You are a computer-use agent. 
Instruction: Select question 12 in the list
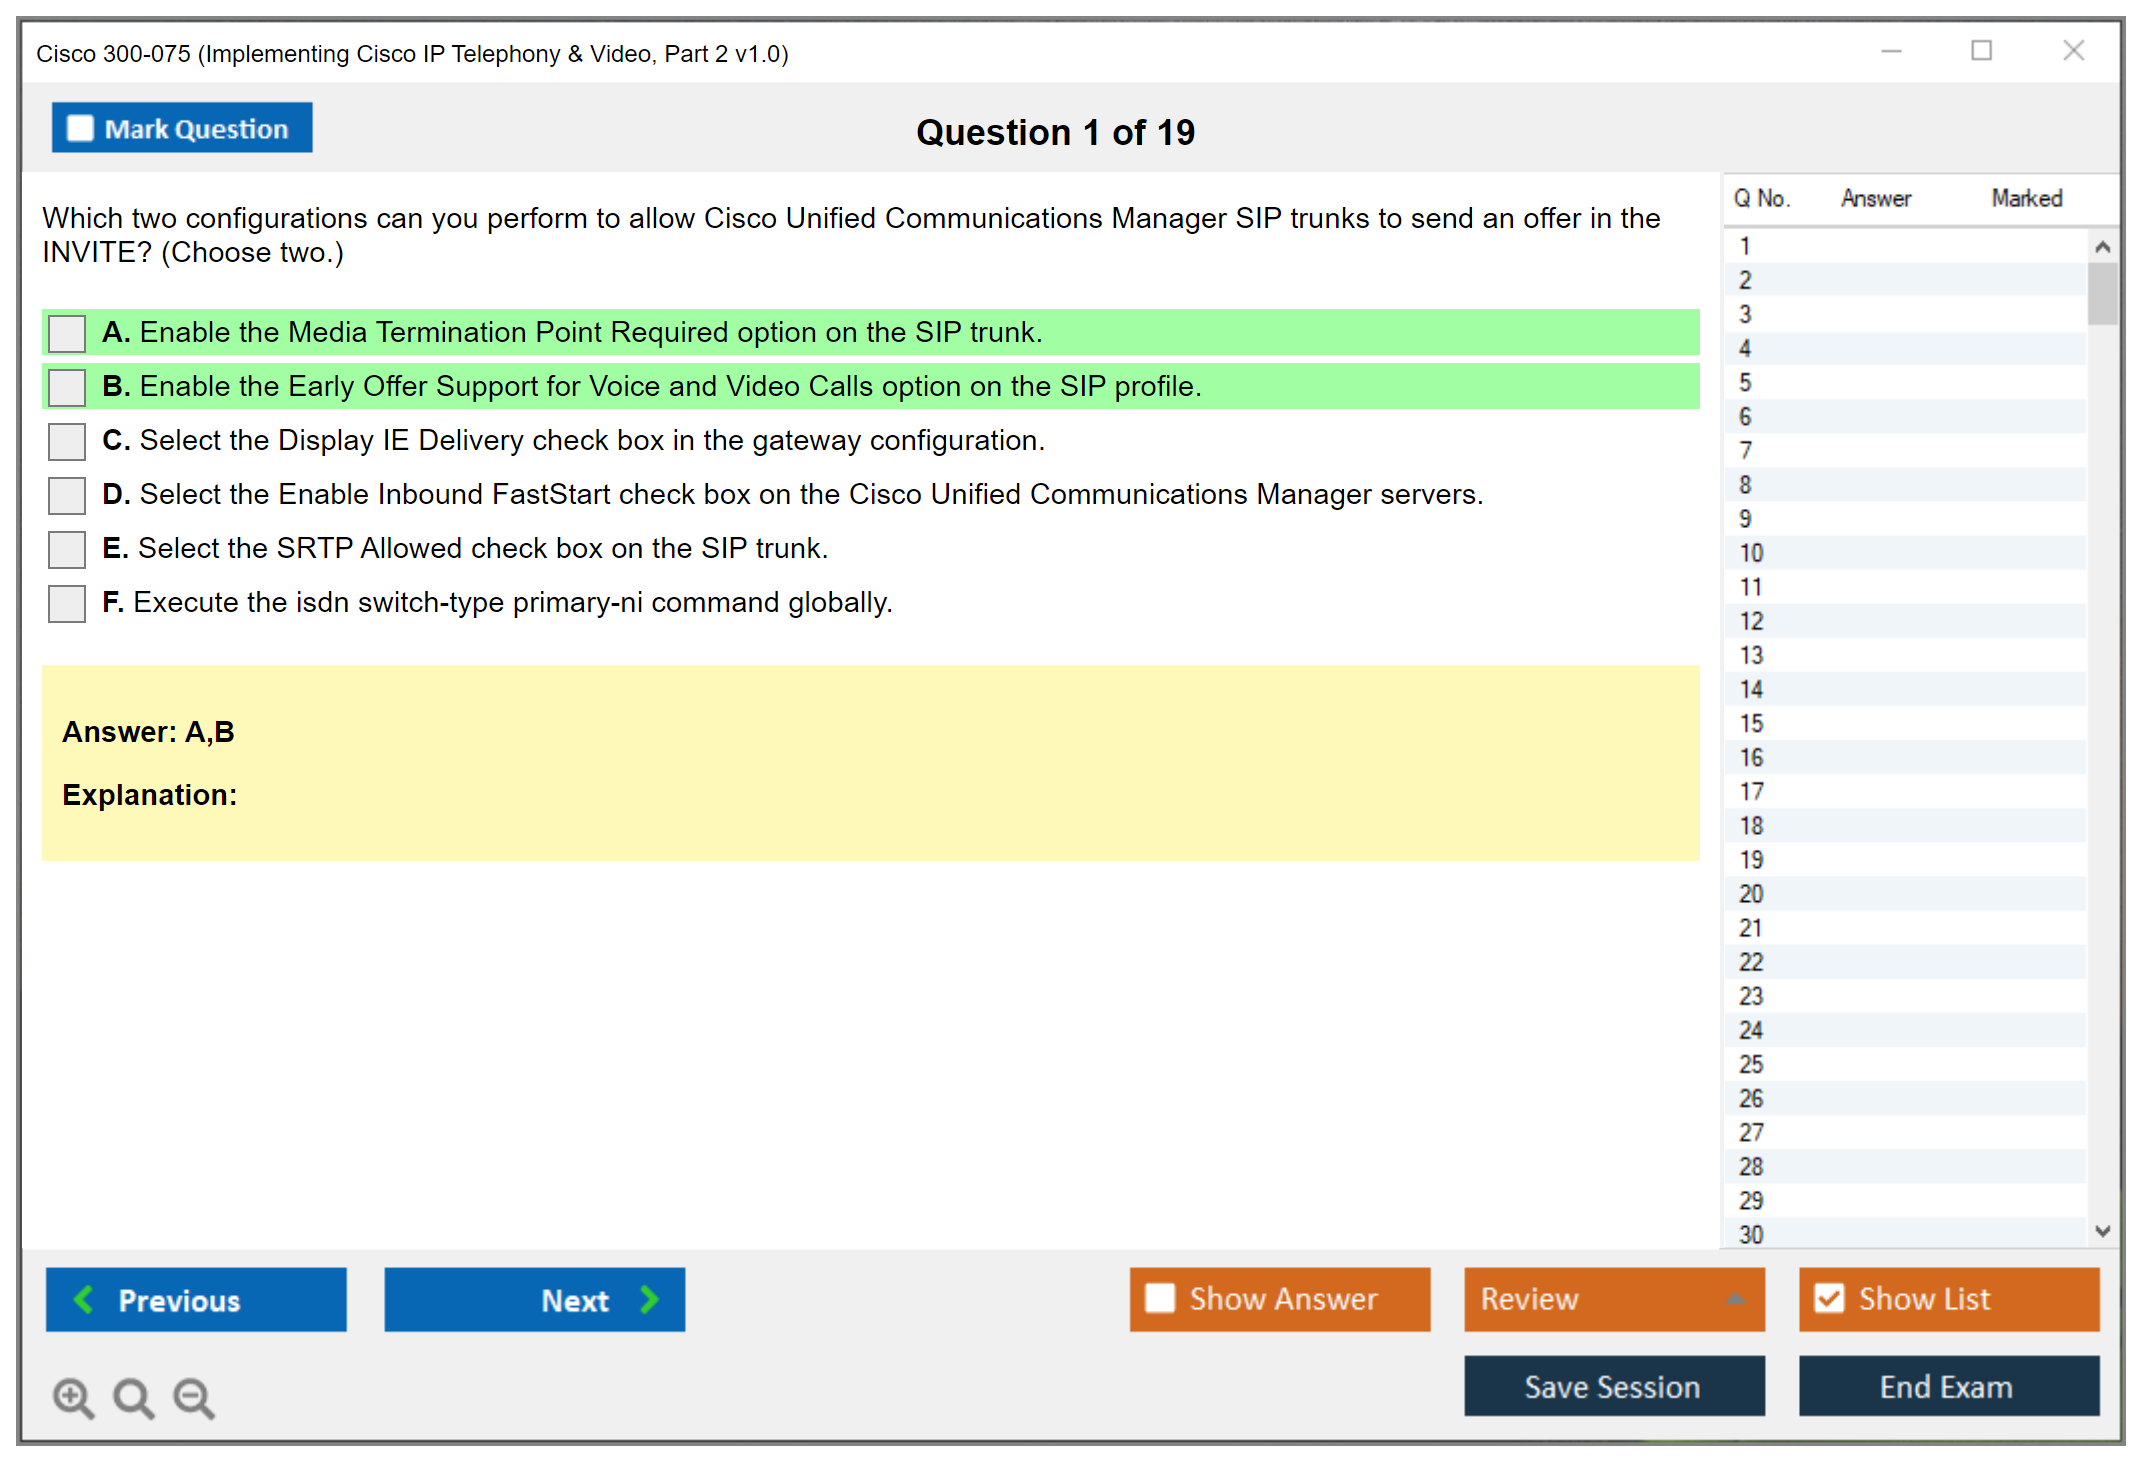point(1751,621)
